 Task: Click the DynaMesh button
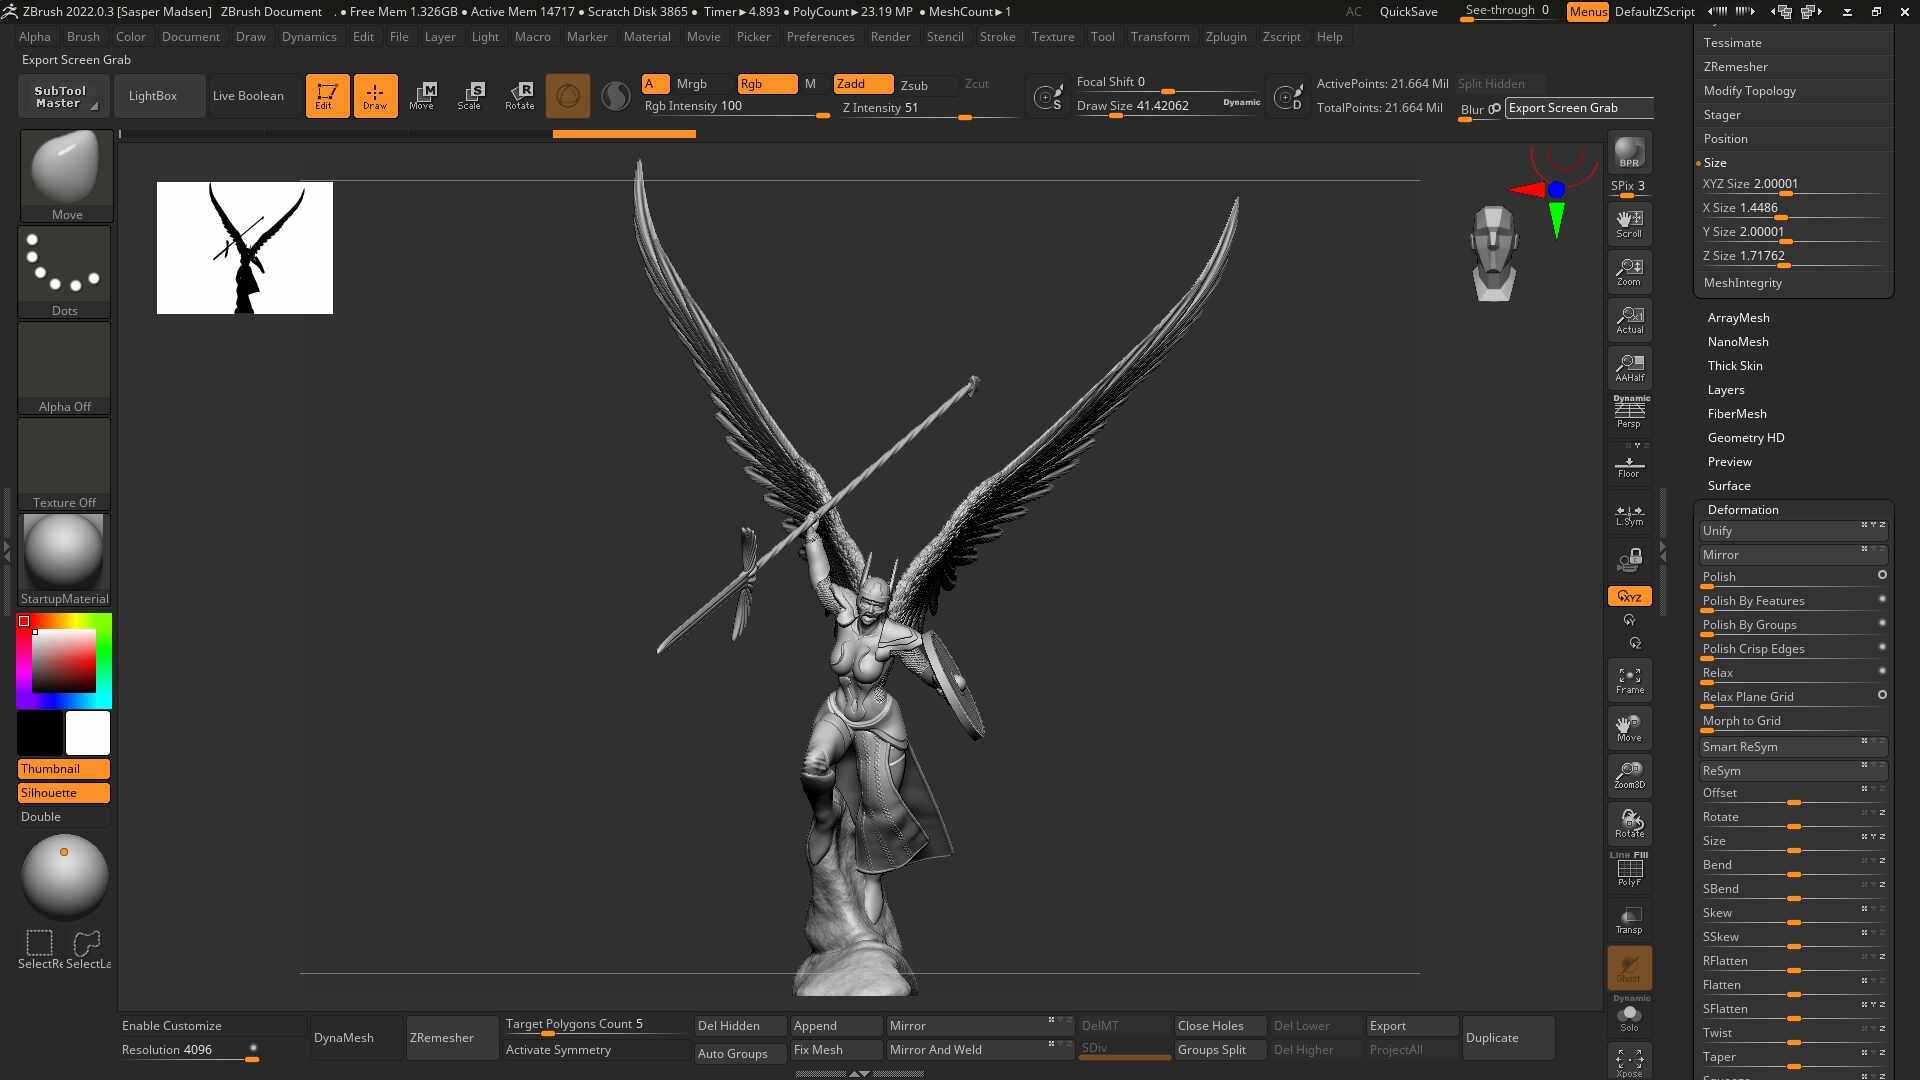(x=344, y=1038)
